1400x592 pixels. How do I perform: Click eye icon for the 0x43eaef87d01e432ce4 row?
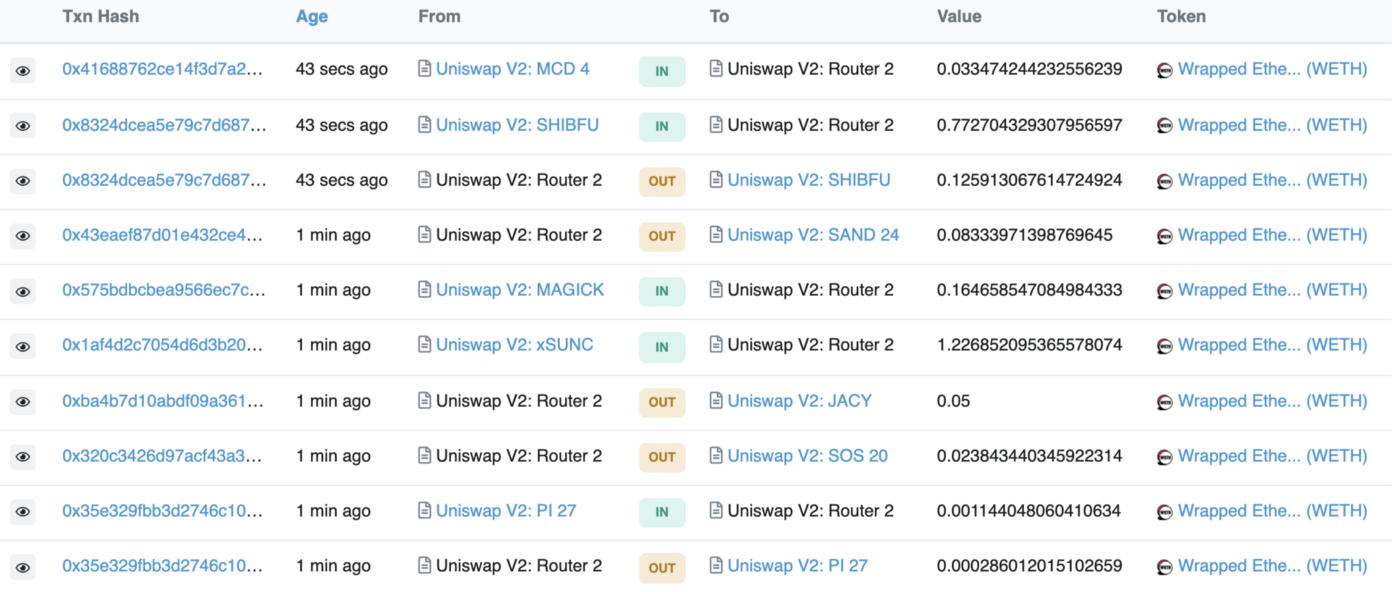pos(22,237)
